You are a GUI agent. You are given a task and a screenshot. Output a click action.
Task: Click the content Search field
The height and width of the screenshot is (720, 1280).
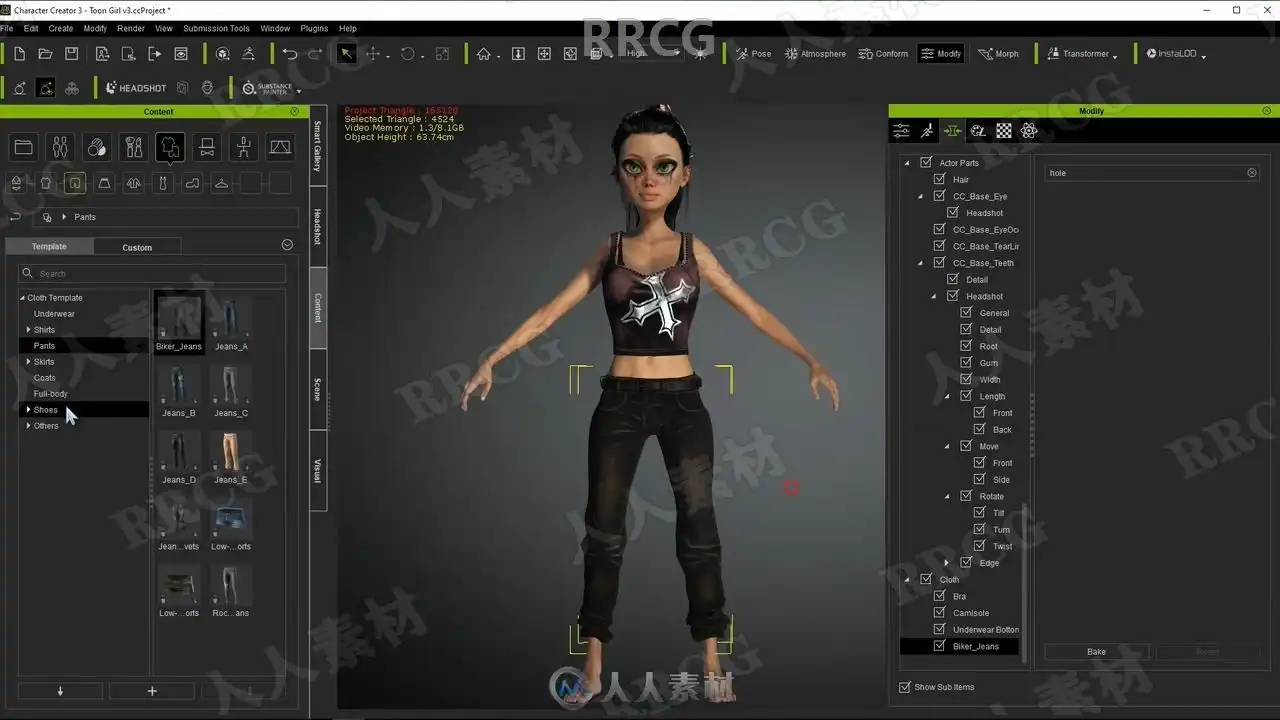(x=152, y=273)
